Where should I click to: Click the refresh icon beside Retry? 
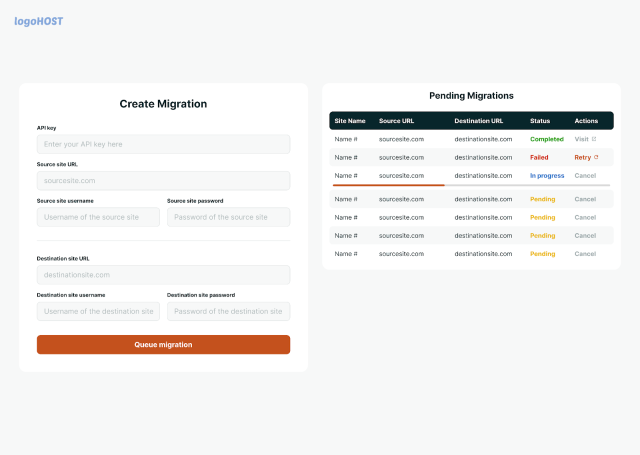tap(596, 157)
